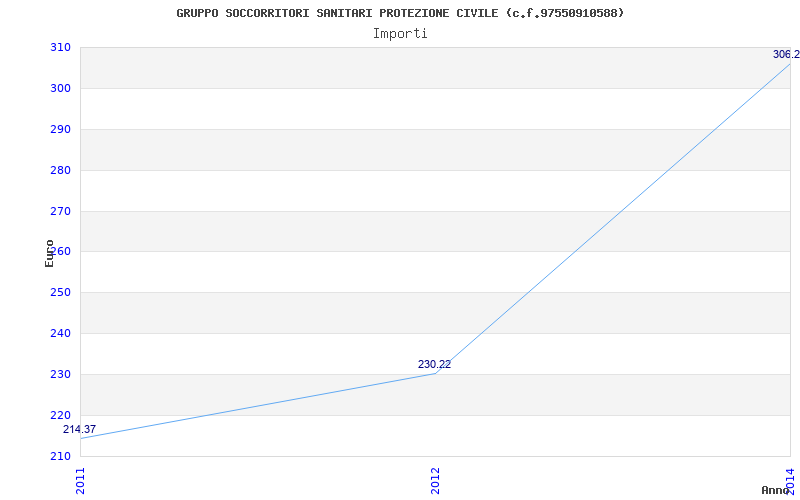Click the Anno x-axis title
Viewport: 800px width, 500px height.
click(776, 490)
